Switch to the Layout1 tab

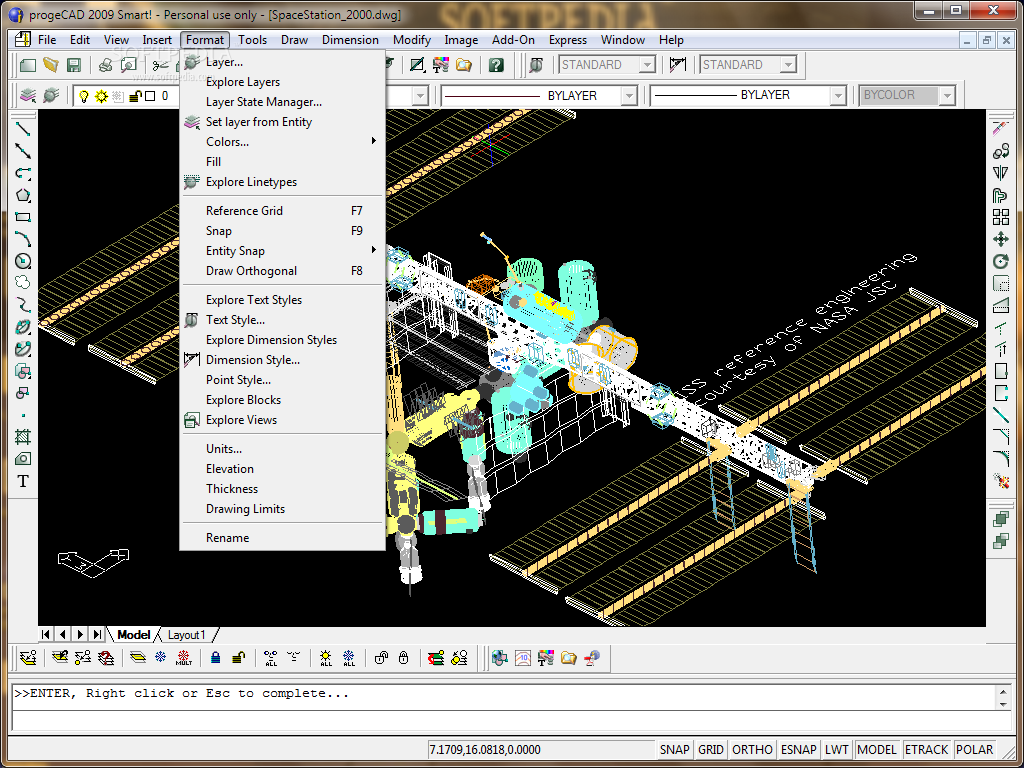[187, 635]
